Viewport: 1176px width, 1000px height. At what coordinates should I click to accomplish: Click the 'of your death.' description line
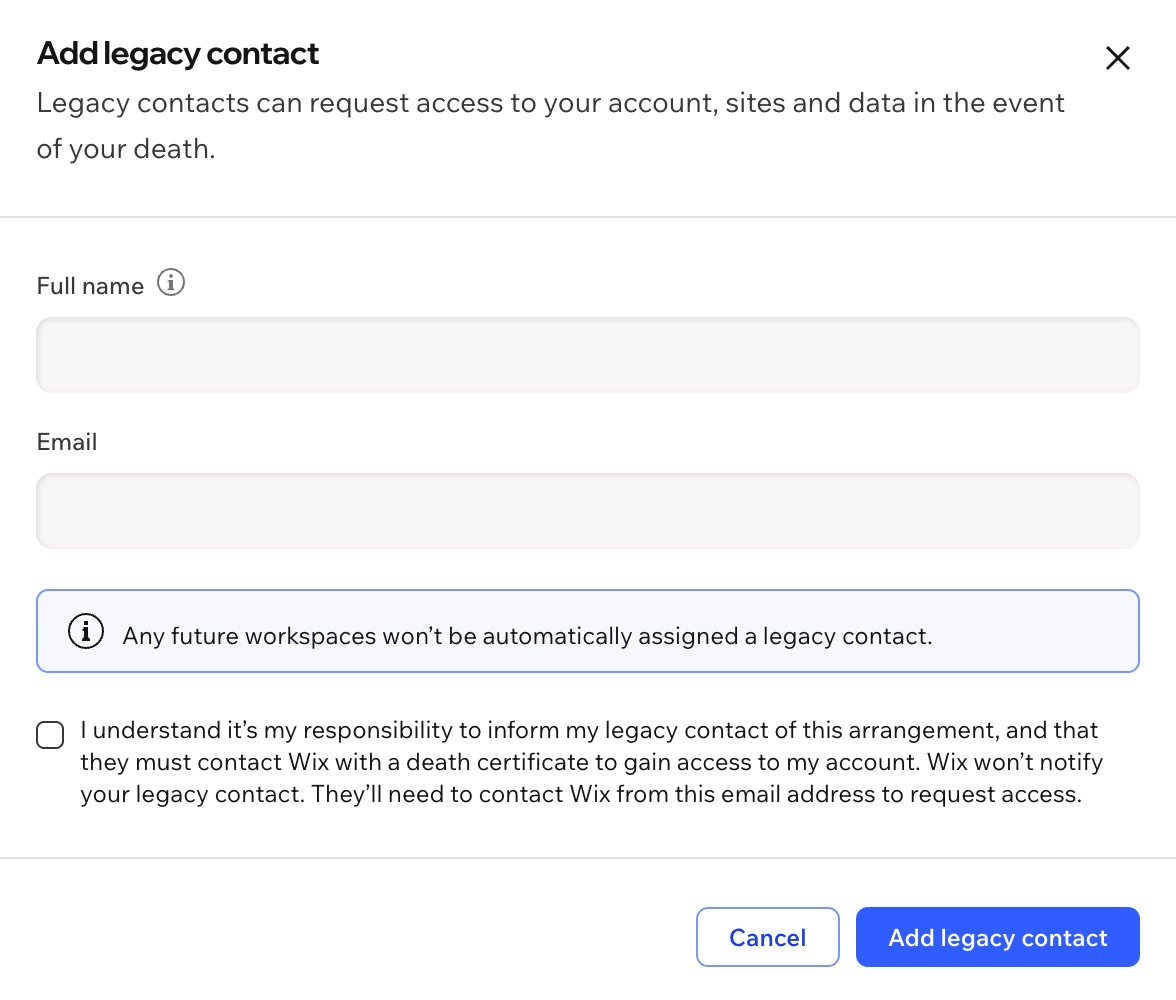click(x=126, y=149)
